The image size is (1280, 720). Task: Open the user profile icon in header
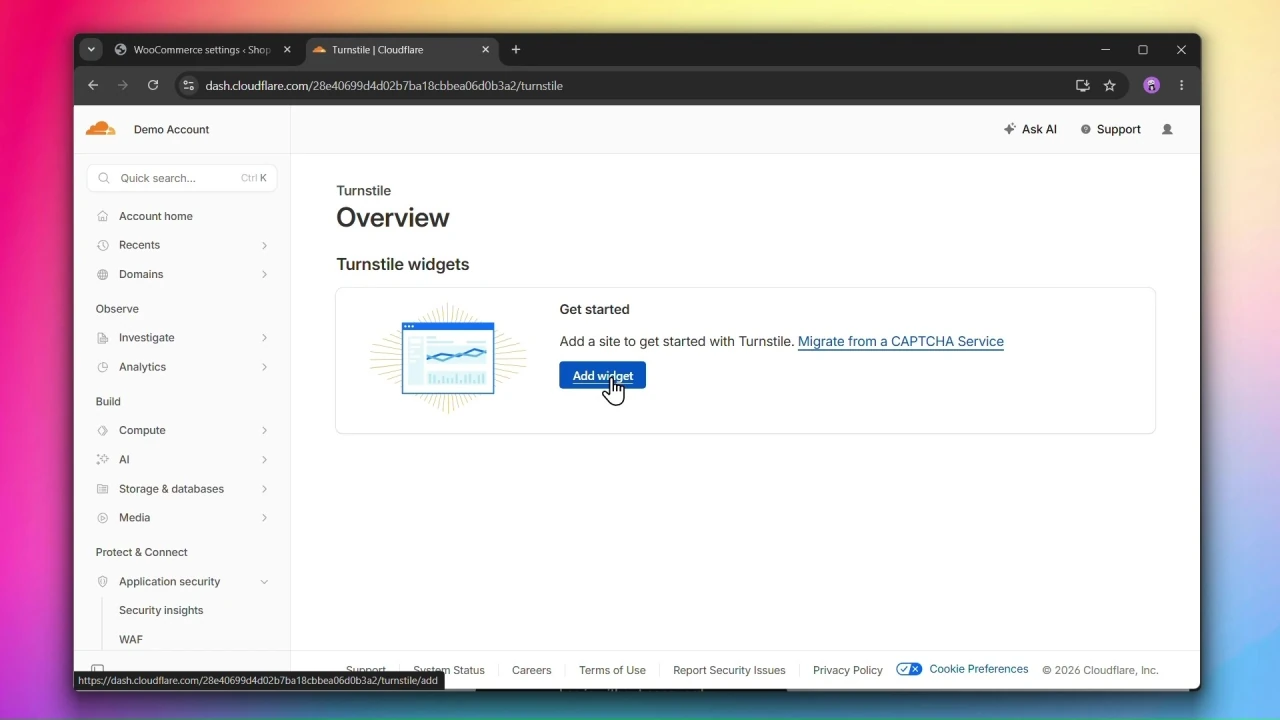click(1167, 129)
